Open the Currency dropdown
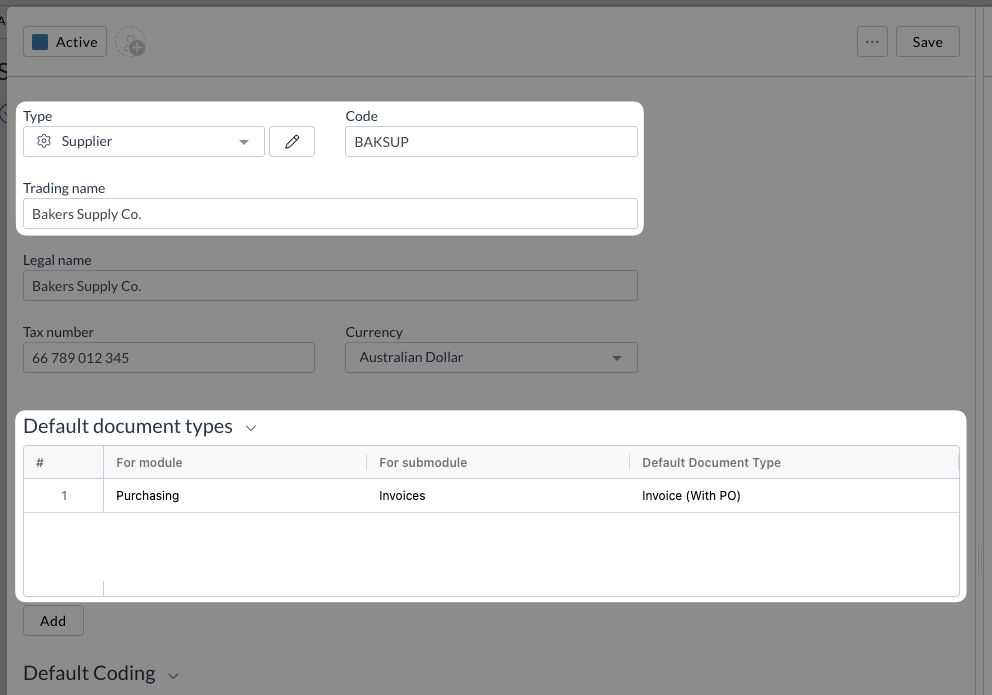 tap(491, 358)
